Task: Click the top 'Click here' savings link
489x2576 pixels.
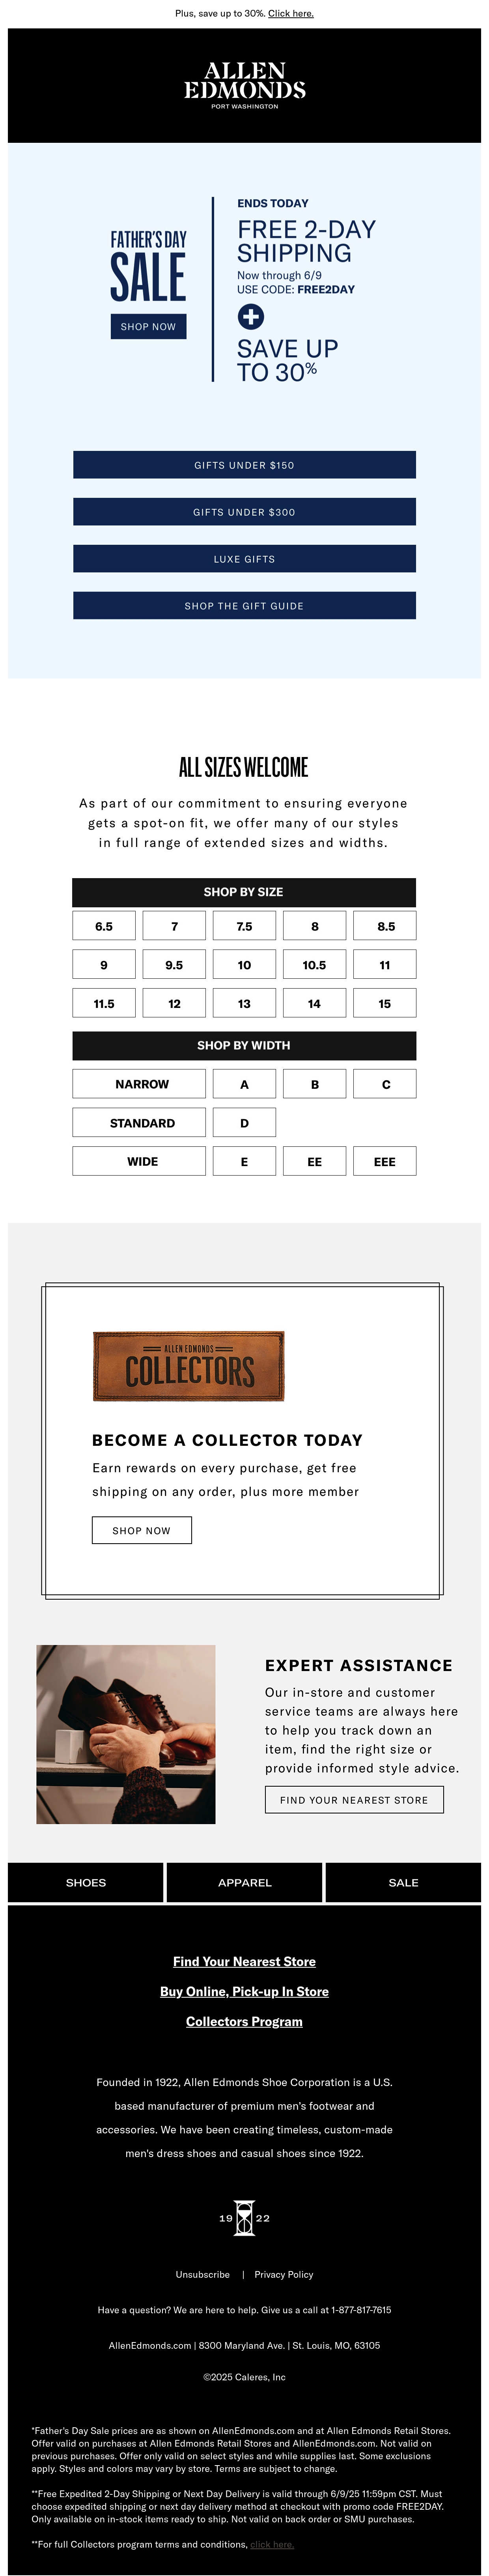Action: pos(291,14)
